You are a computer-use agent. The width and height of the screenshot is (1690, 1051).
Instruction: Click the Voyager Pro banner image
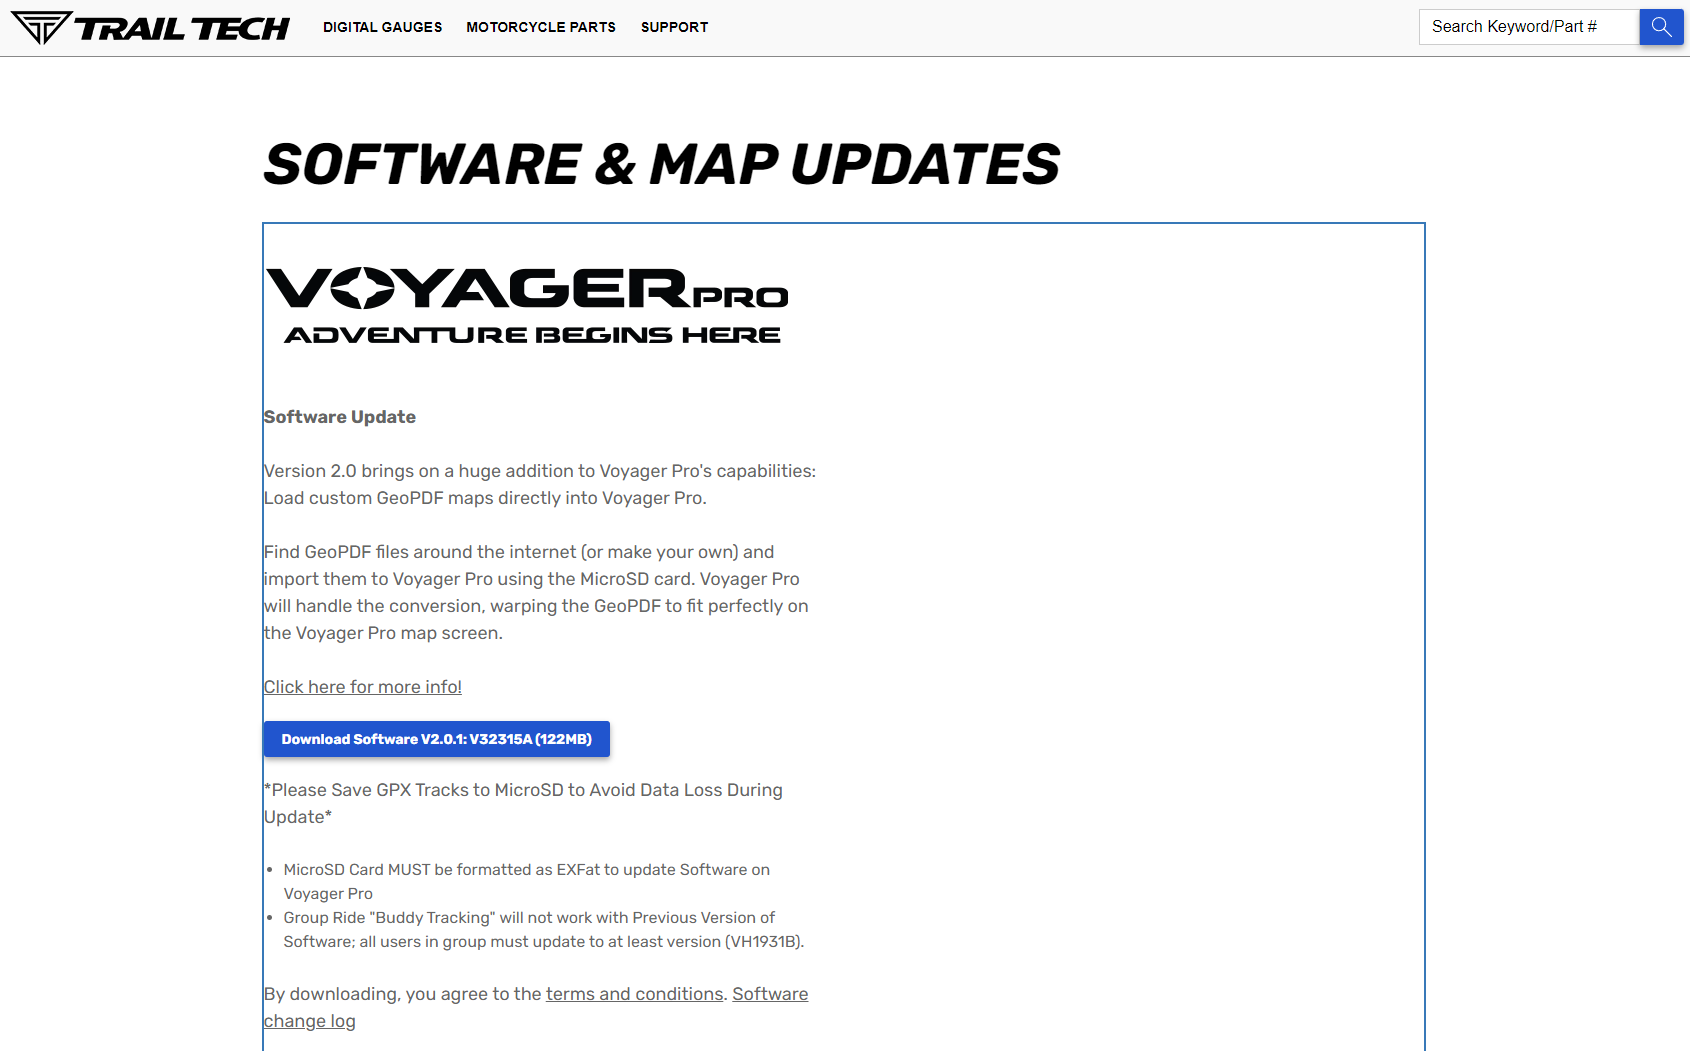point(527,306)
